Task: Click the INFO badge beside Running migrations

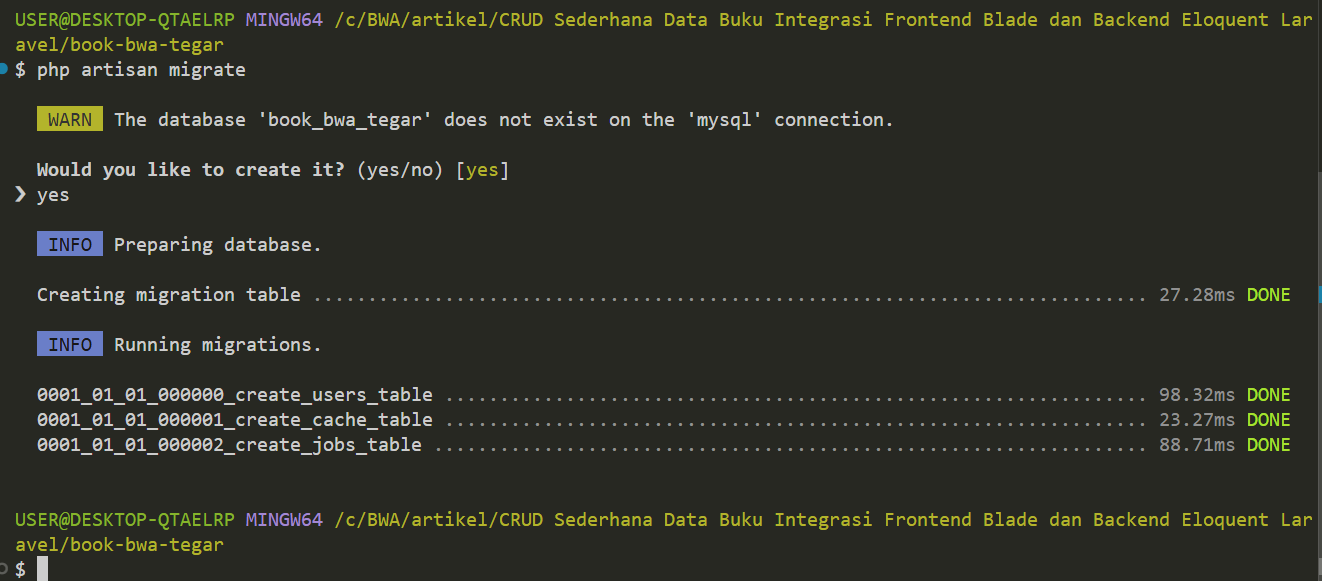Action: coord(70,345)
